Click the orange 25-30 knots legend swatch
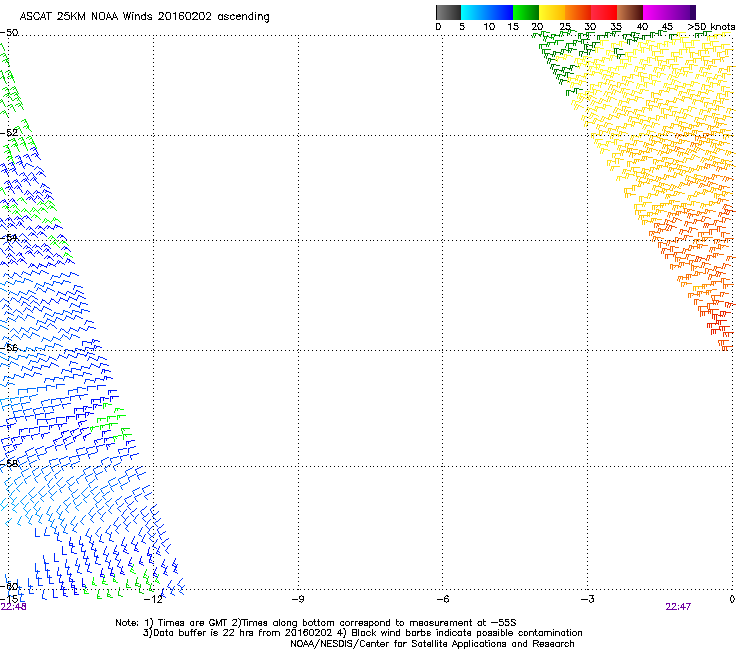This screenshot has width=740, height=650. click(x=578, y=12)
